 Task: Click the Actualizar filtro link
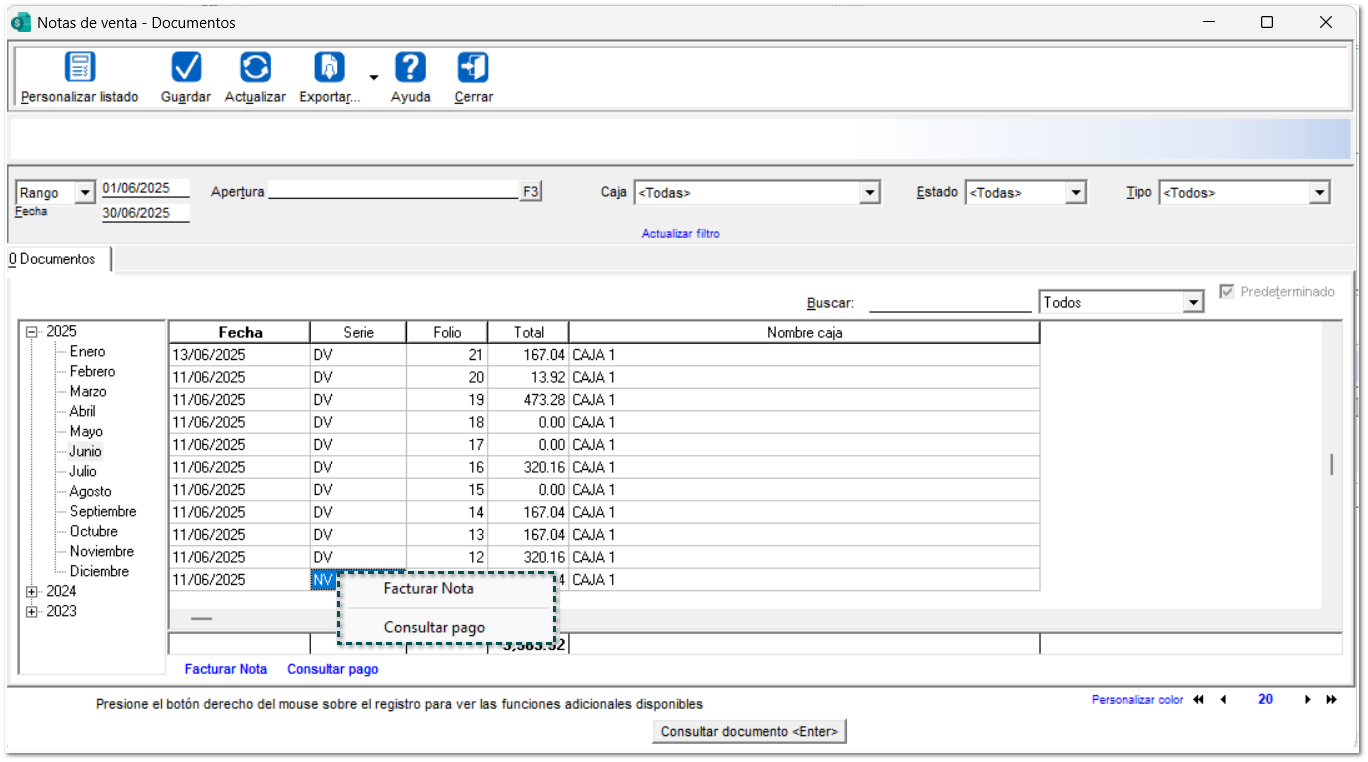click(680, 234)
